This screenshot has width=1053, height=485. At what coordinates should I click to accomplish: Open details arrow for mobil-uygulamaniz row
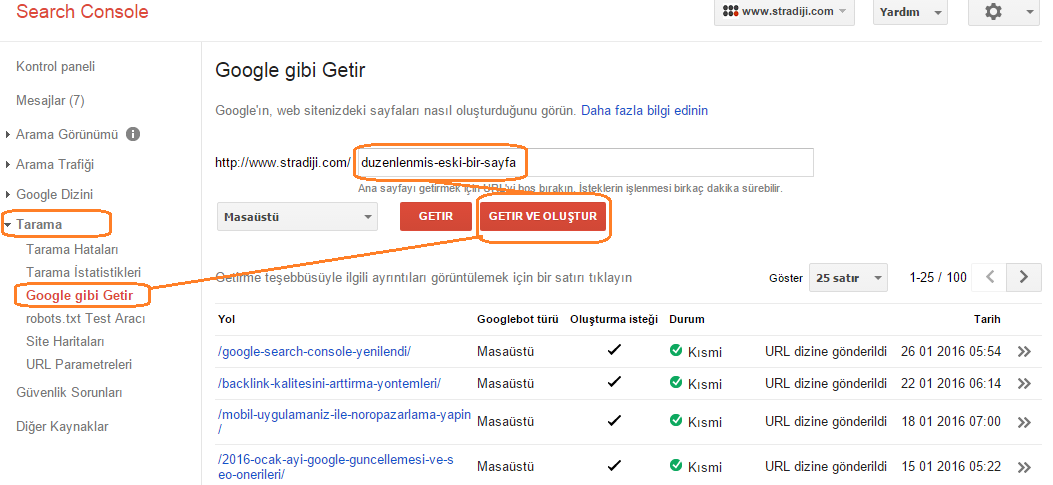click(1023, 423)
